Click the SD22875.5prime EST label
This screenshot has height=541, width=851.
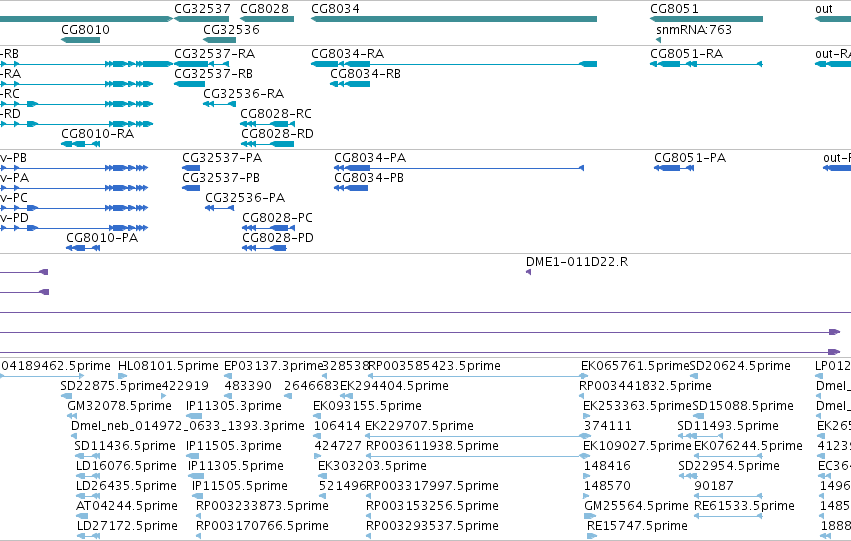point(111,386)
